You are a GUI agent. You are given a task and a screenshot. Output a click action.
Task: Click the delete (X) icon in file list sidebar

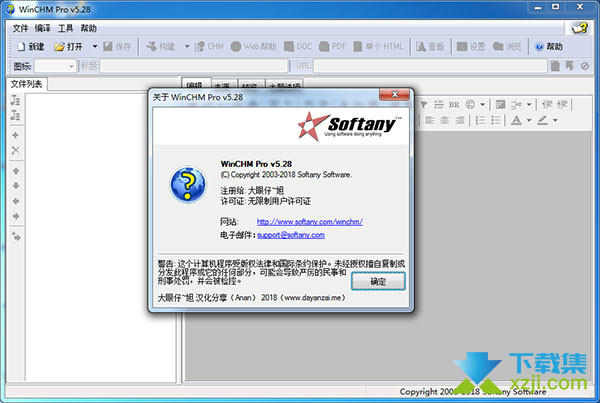tap(16, 150)
